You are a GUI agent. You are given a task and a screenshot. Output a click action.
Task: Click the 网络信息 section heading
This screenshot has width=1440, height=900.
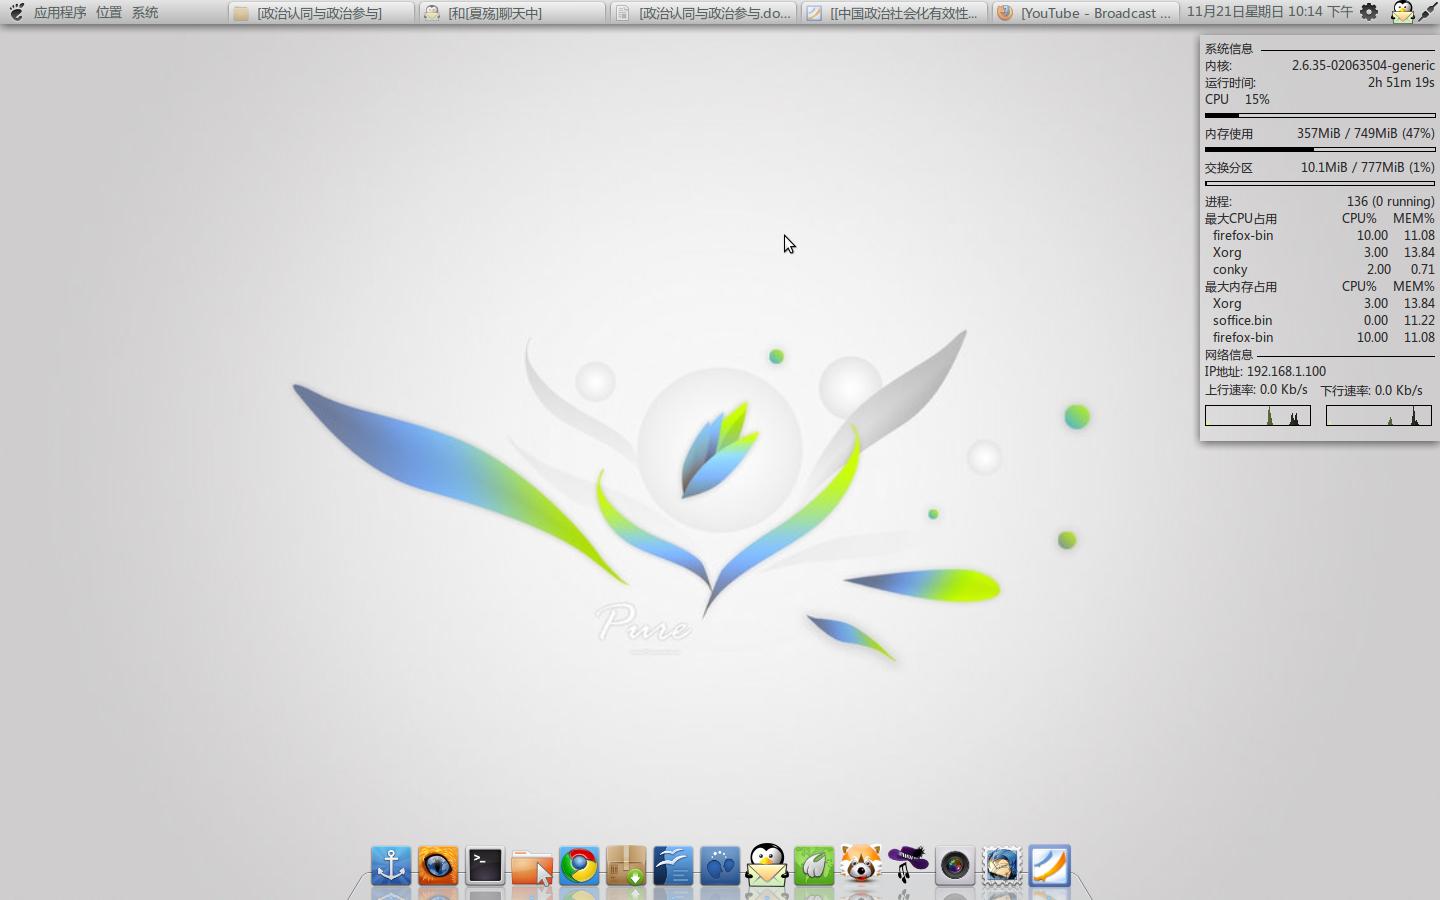coord(1228,355)
